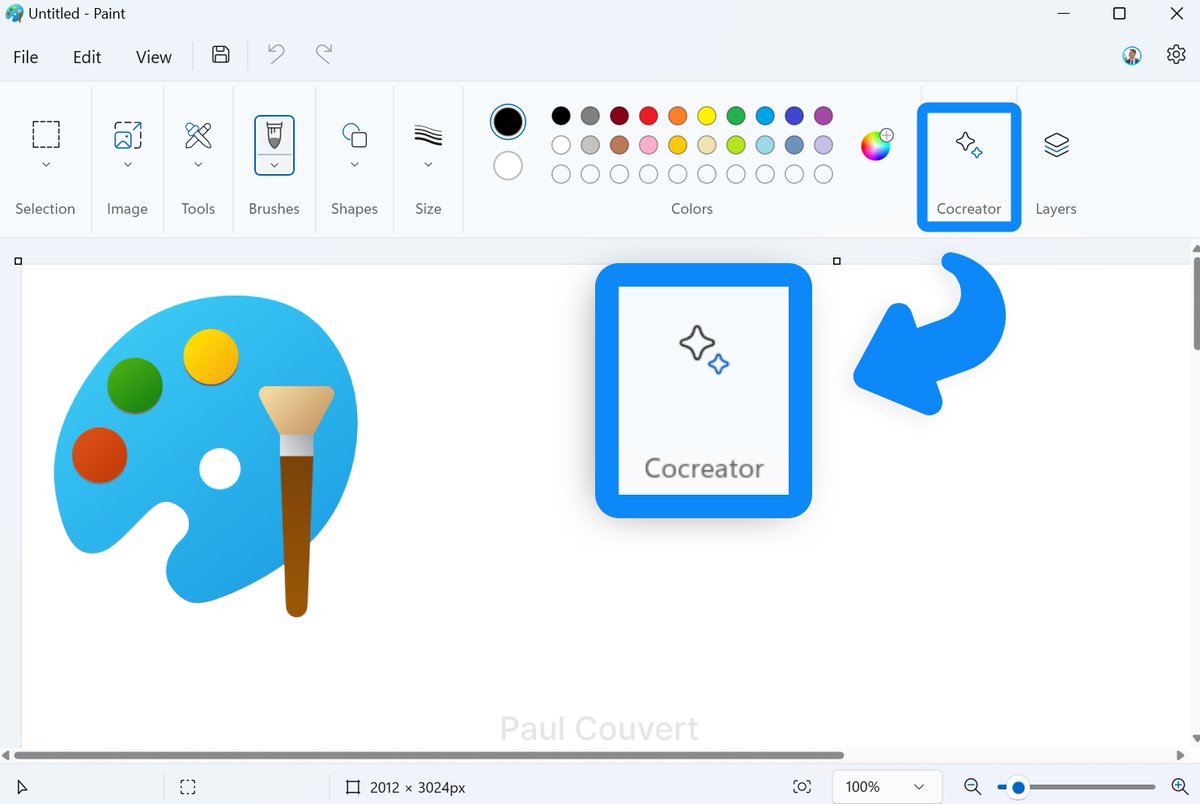Select the Brushes tool icon
Screen dimensions: 1200x804
pyautogui.click(x=274, y=134)
